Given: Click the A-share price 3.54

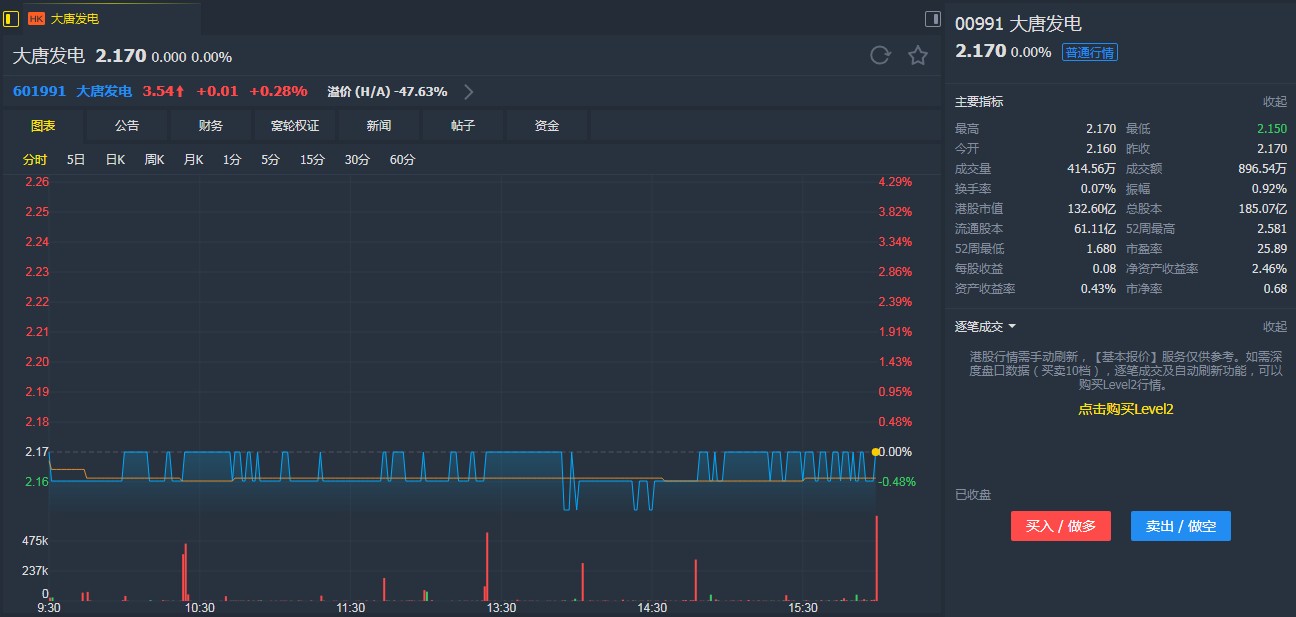Looking at the screenshot, I should (x=164, y=92).
